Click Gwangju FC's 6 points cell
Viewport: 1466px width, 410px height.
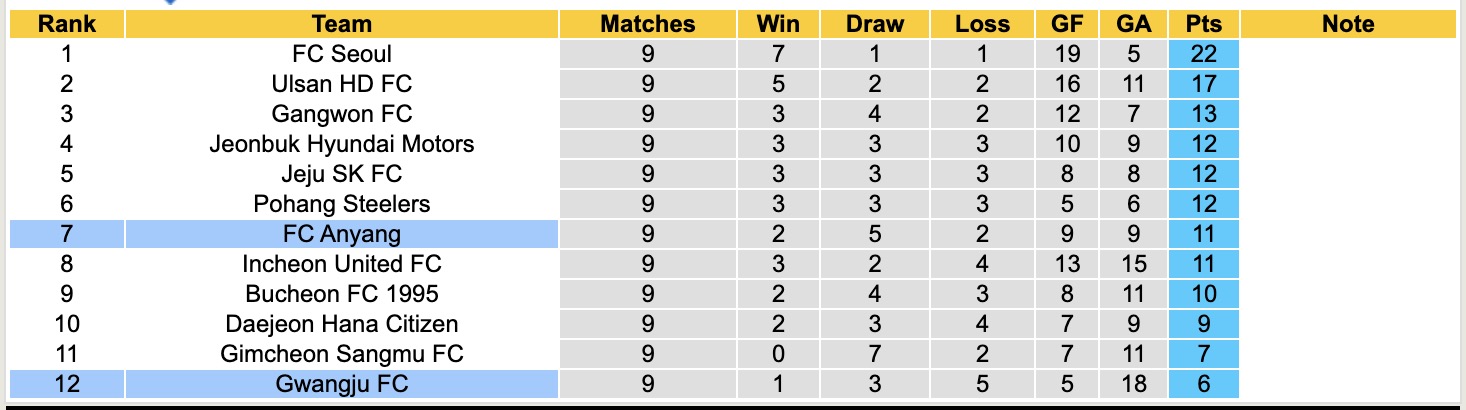tap(1203, 384)
